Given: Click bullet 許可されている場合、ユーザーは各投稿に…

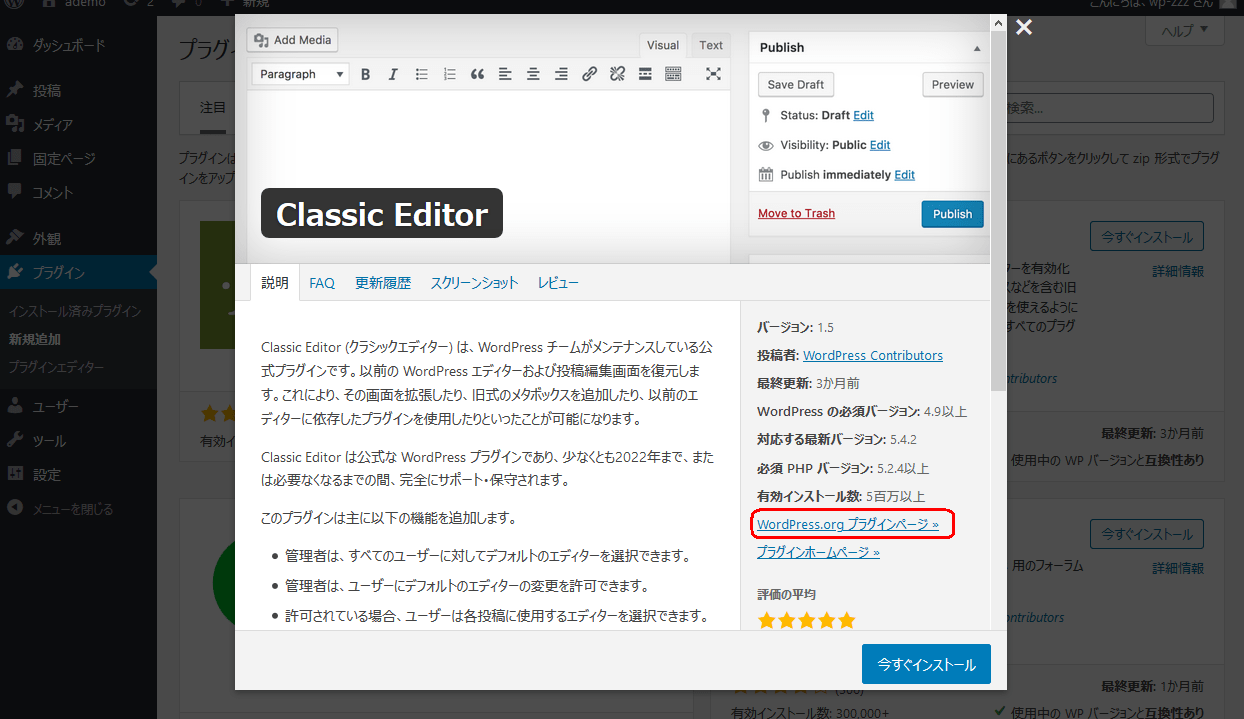Looking at the screenshot, I should coord(497,616).
